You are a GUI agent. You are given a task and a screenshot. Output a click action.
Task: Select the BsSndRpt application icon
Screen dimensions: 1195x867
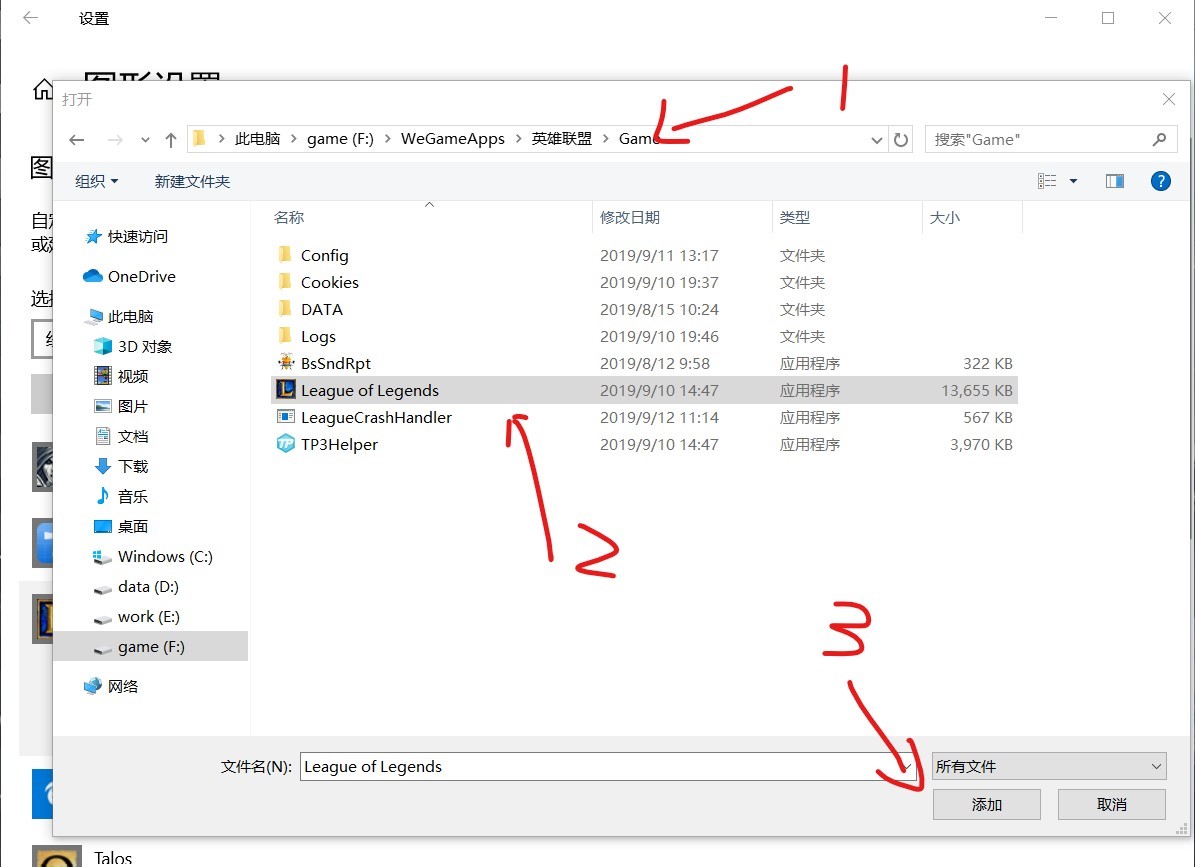286,363
